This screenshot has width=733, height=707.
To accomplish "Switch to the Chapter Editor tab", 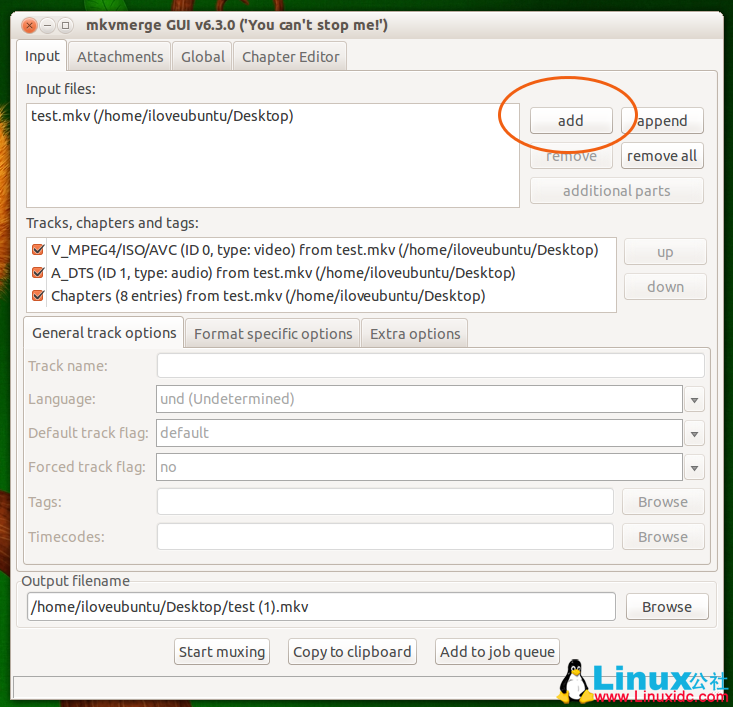I will point(291,57).
